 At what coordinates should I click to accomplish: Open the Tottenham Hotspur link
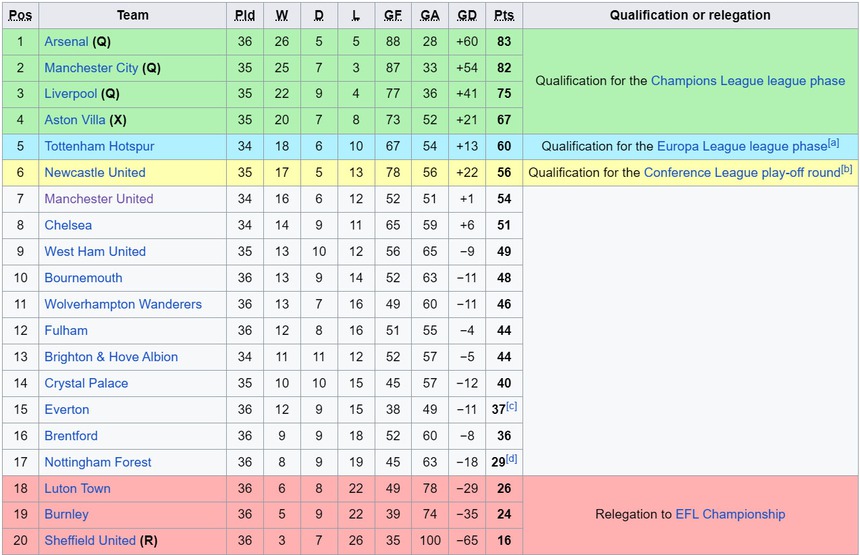click(99, 147)
